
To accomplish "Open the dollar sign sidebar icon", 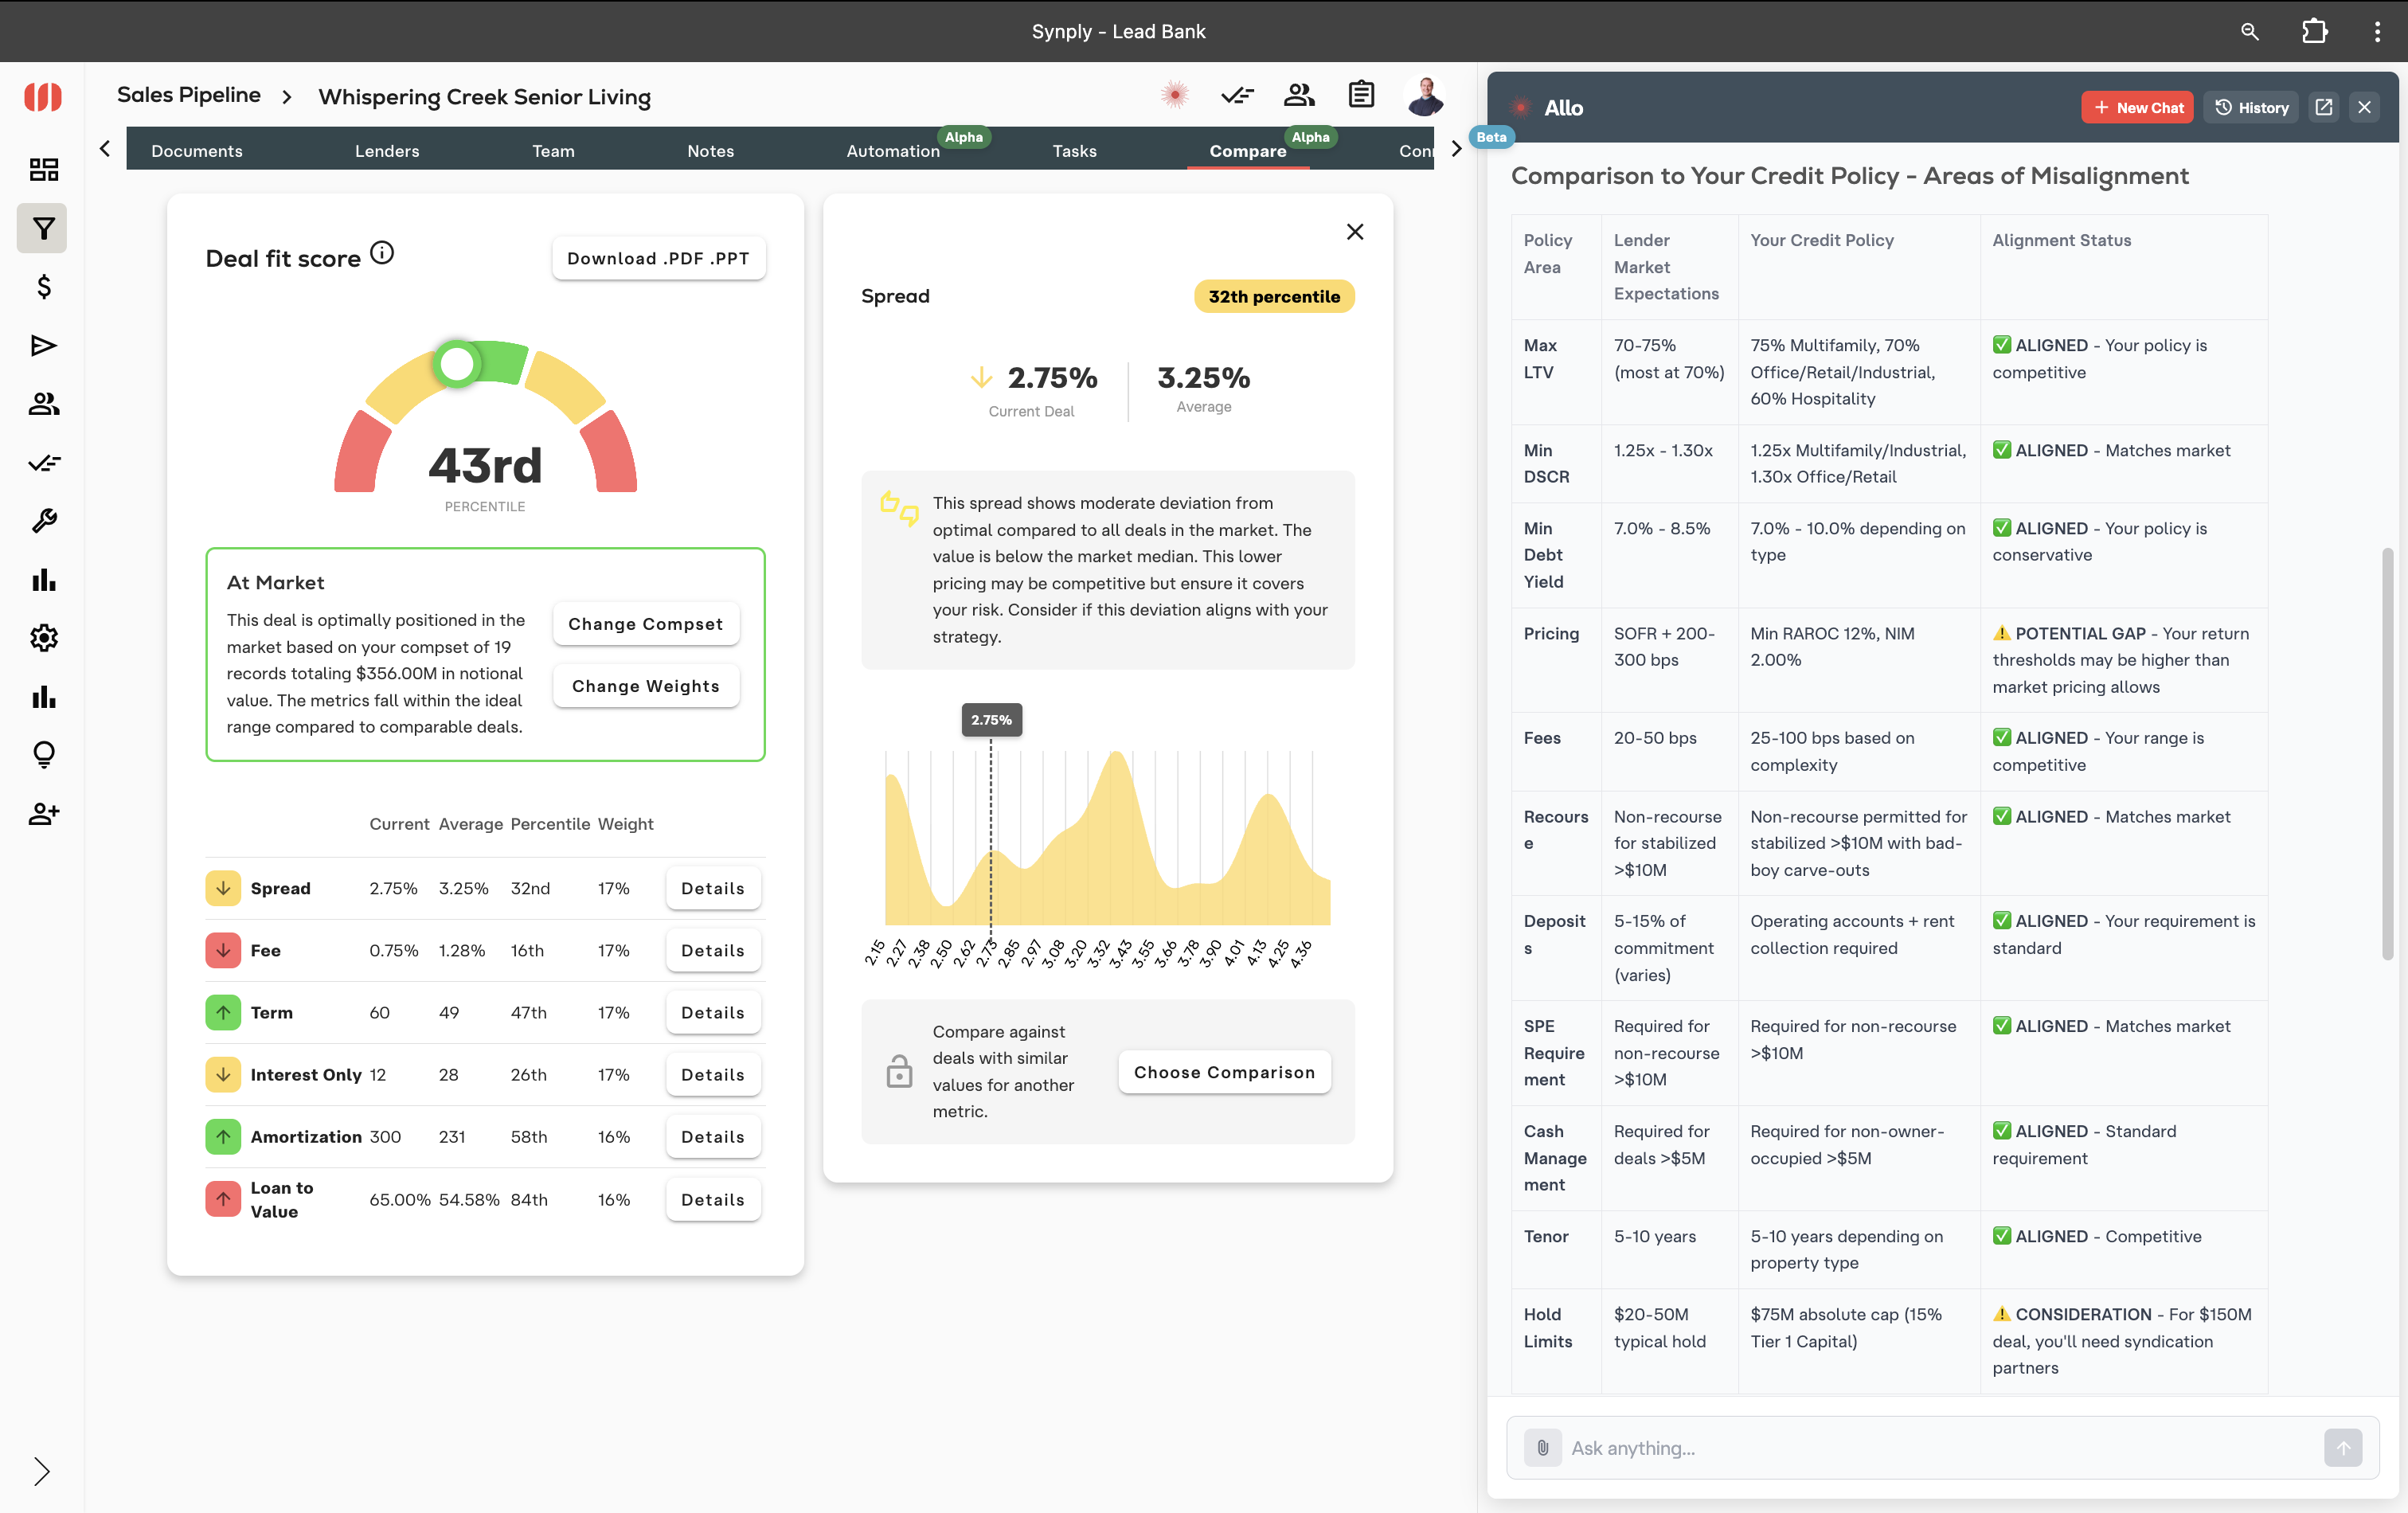I will point(43,287).
